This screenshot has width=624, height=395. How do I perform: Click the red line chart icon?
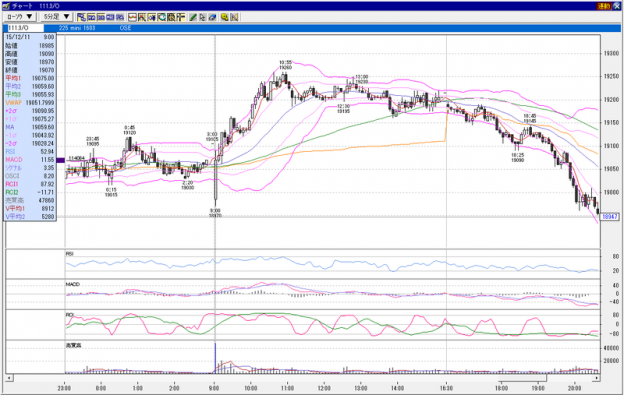click(x=132, y=17)
